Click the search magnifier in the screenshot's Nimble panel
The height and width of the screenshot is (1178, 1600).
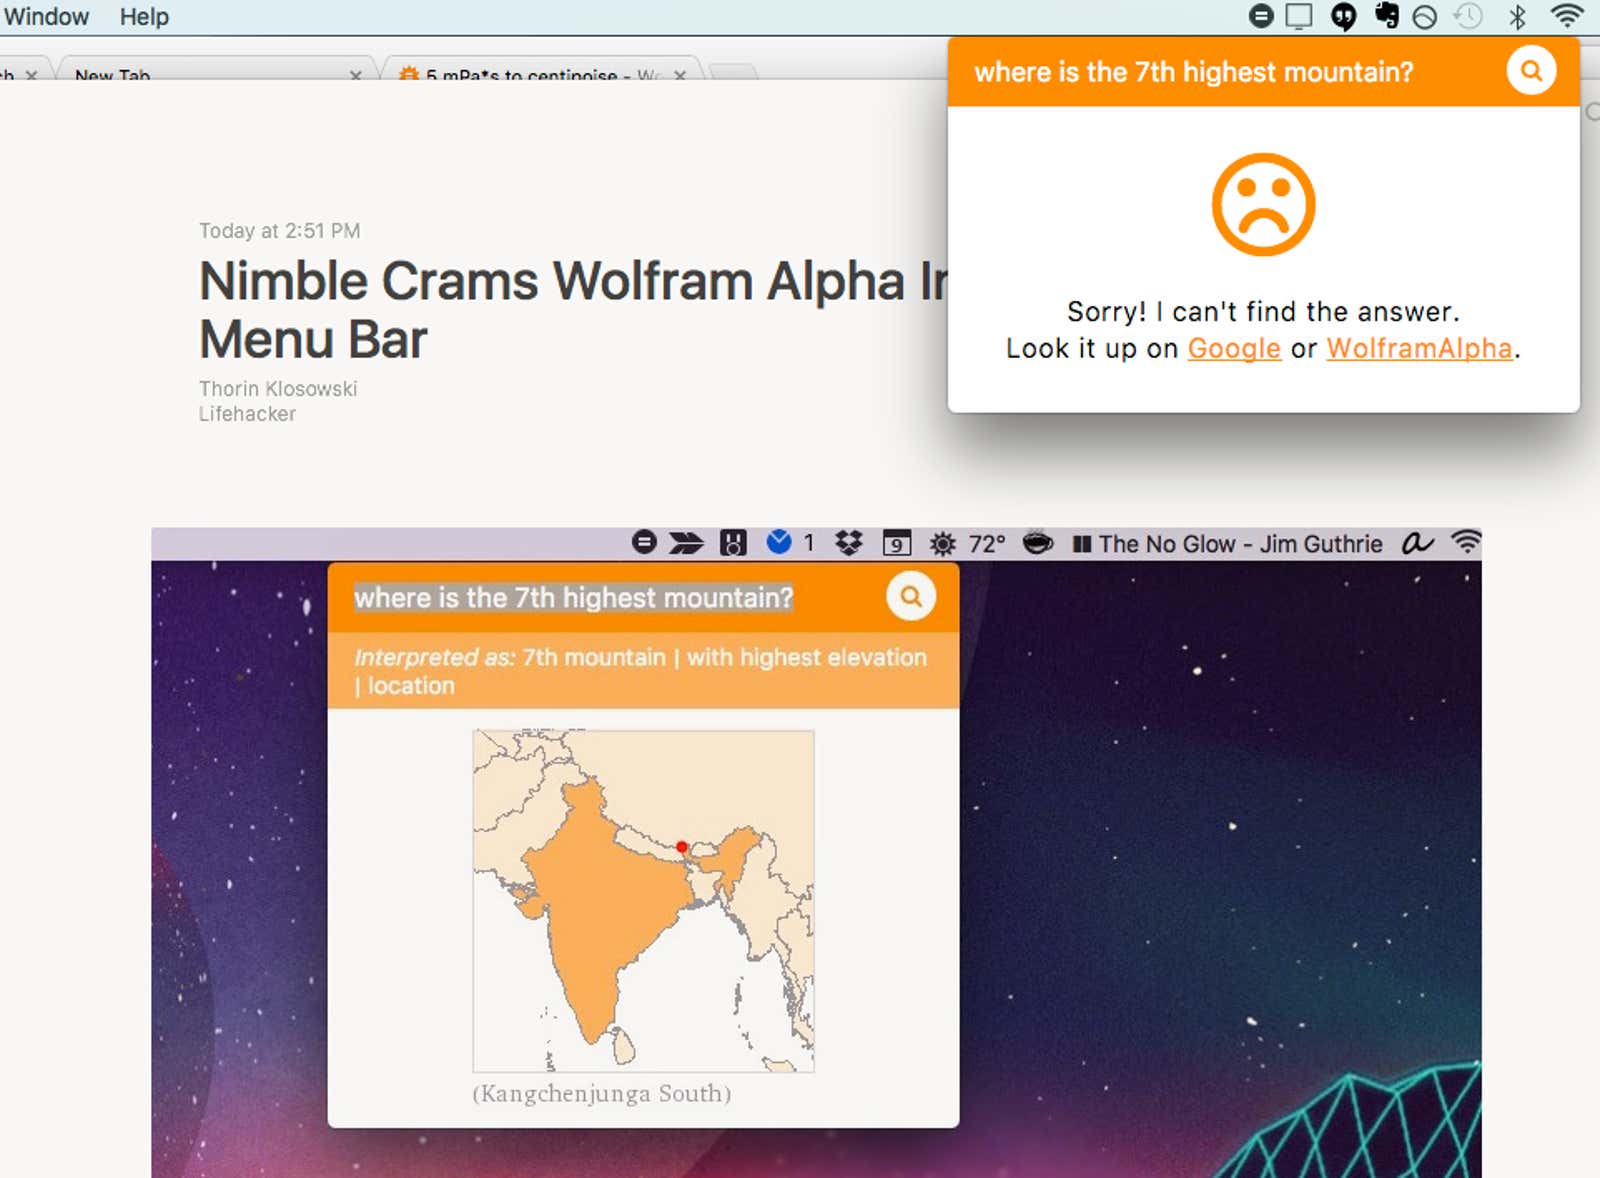click(911, 597)
